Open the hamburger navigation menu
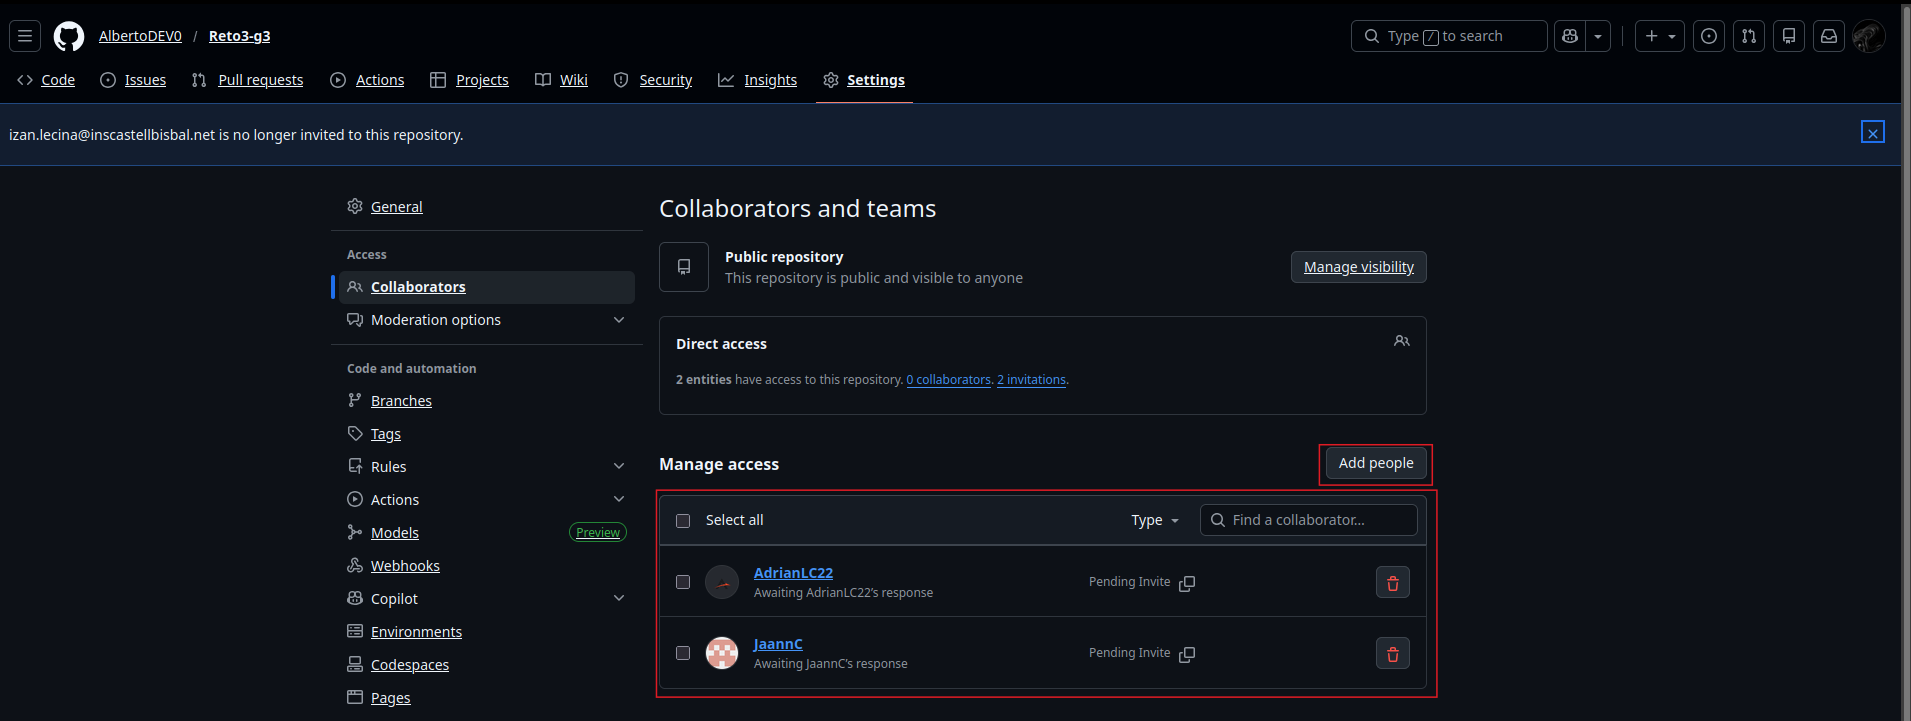 pyautogui.click(x=25, y=37)
